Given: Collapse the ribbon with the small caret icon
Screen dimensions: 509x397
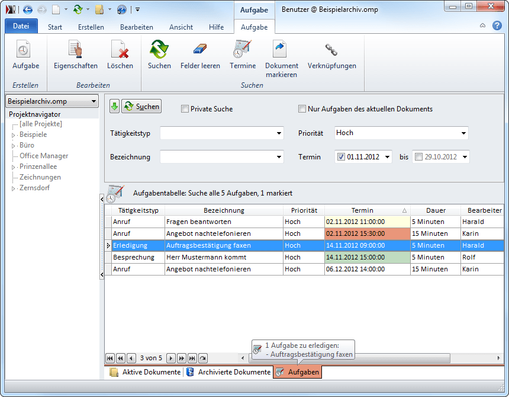Looking at the screenshot, I should click(x=482, y=26).
